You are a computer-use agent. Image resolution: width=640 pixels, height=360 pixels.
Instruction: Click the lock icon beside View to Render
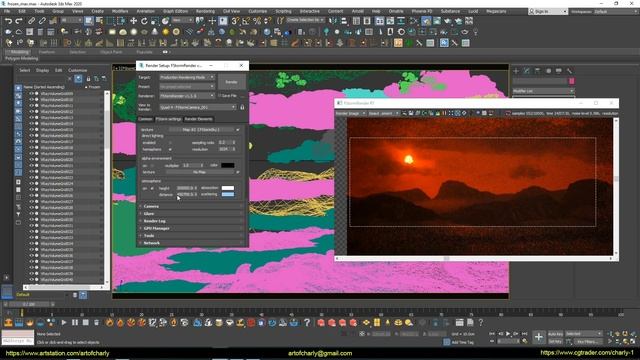pos(242,107)
